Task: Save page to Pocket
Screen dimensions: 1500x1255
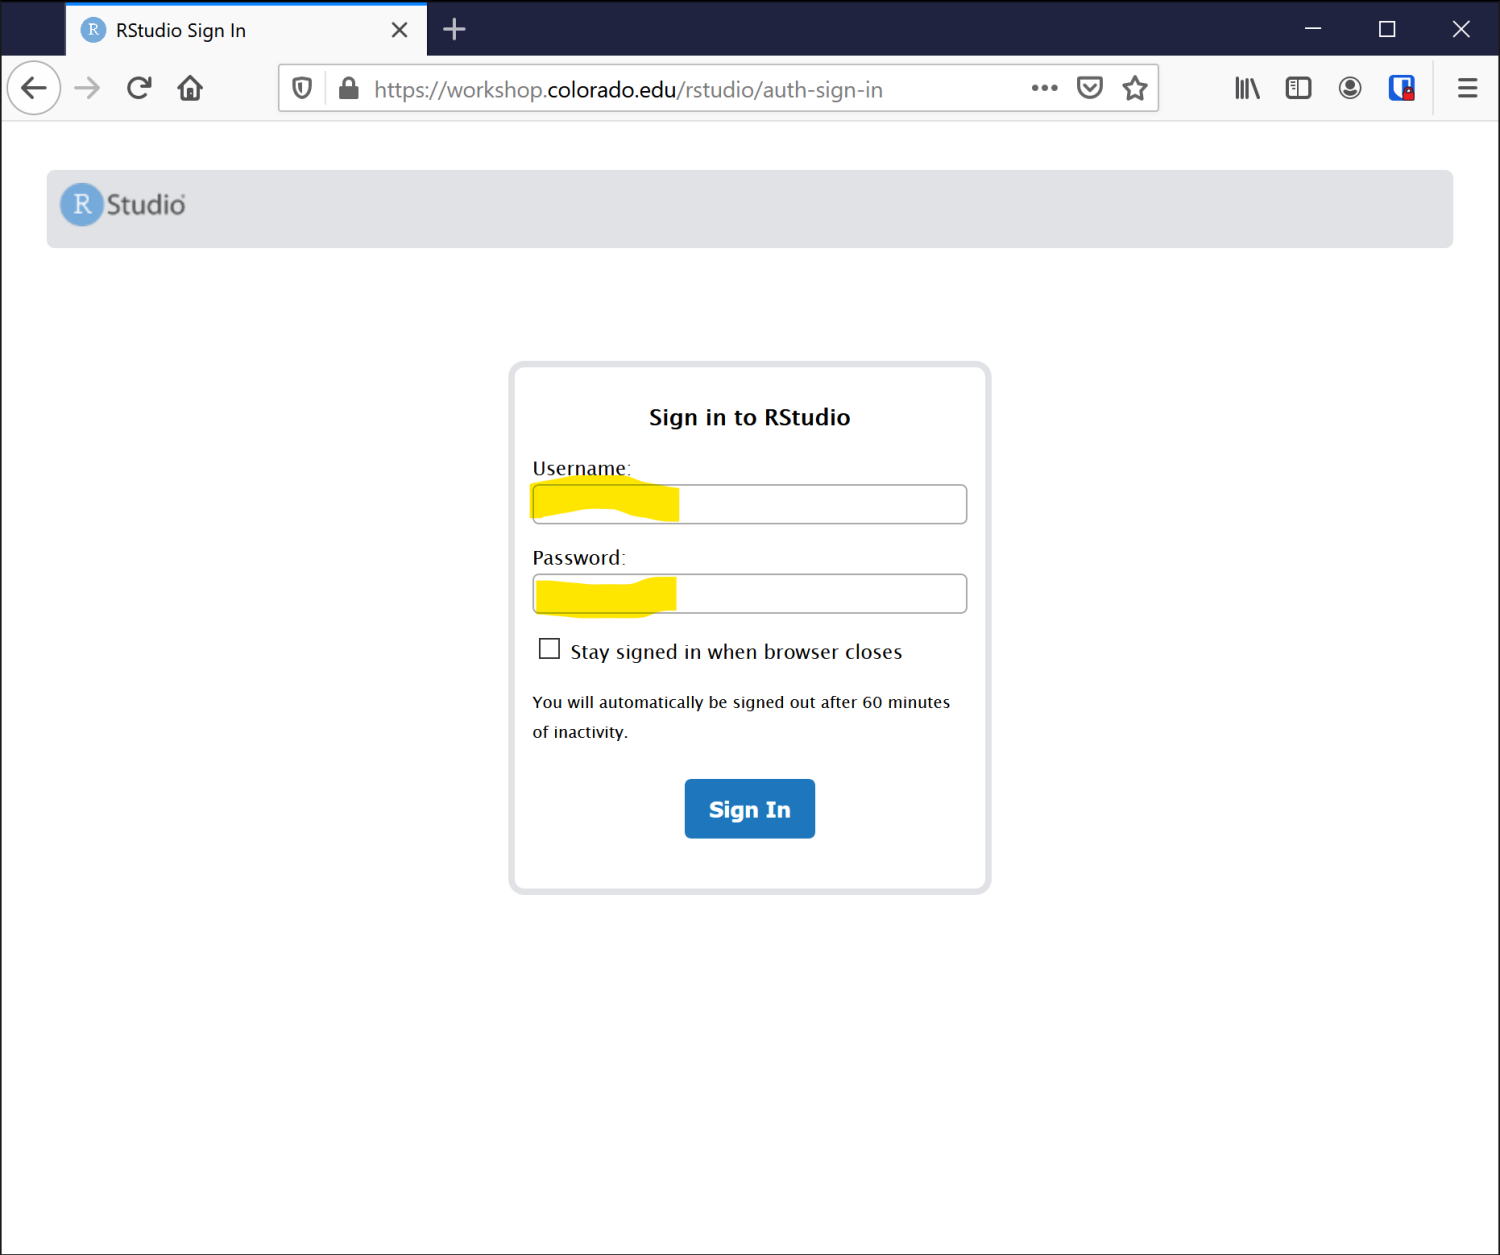Action: click(x=1090, y=88)
